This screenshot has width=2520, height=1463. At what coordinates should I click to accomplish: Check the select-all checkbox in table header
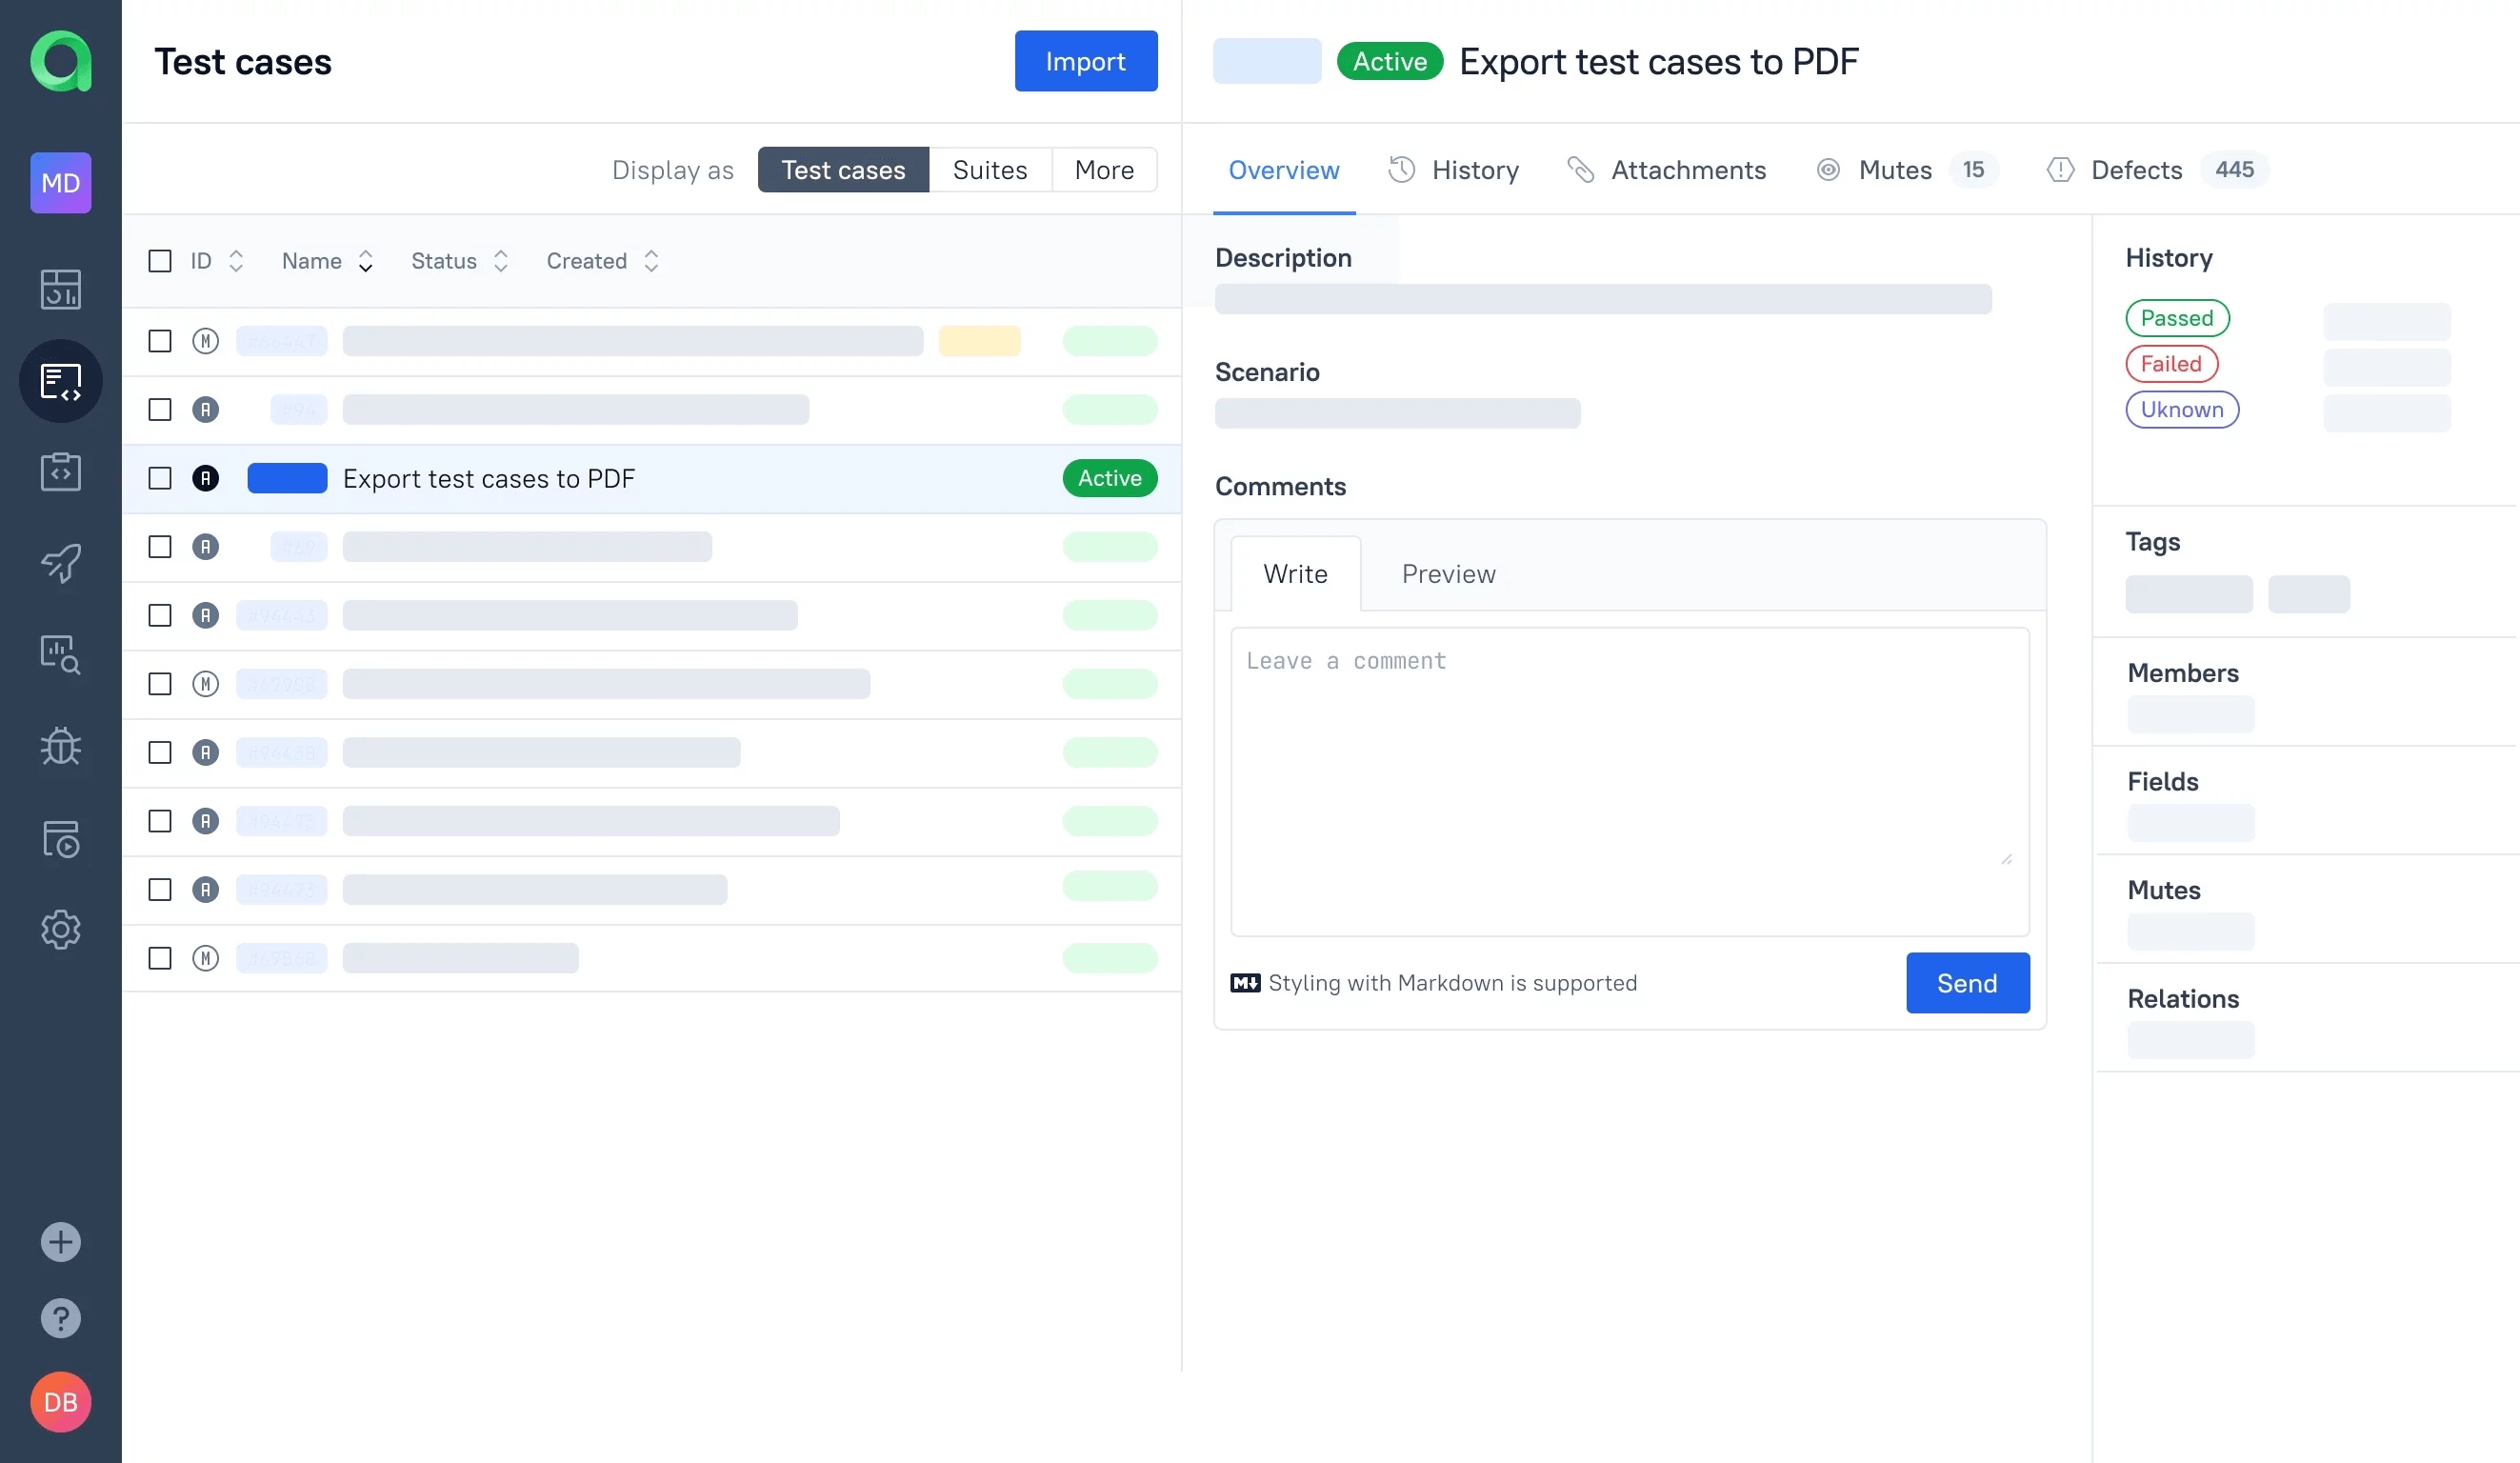click(x=160, y=261)
